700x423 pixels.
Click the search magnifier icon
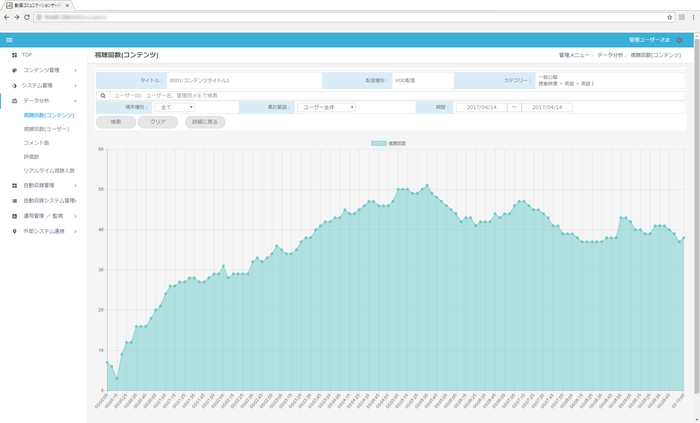103,95
